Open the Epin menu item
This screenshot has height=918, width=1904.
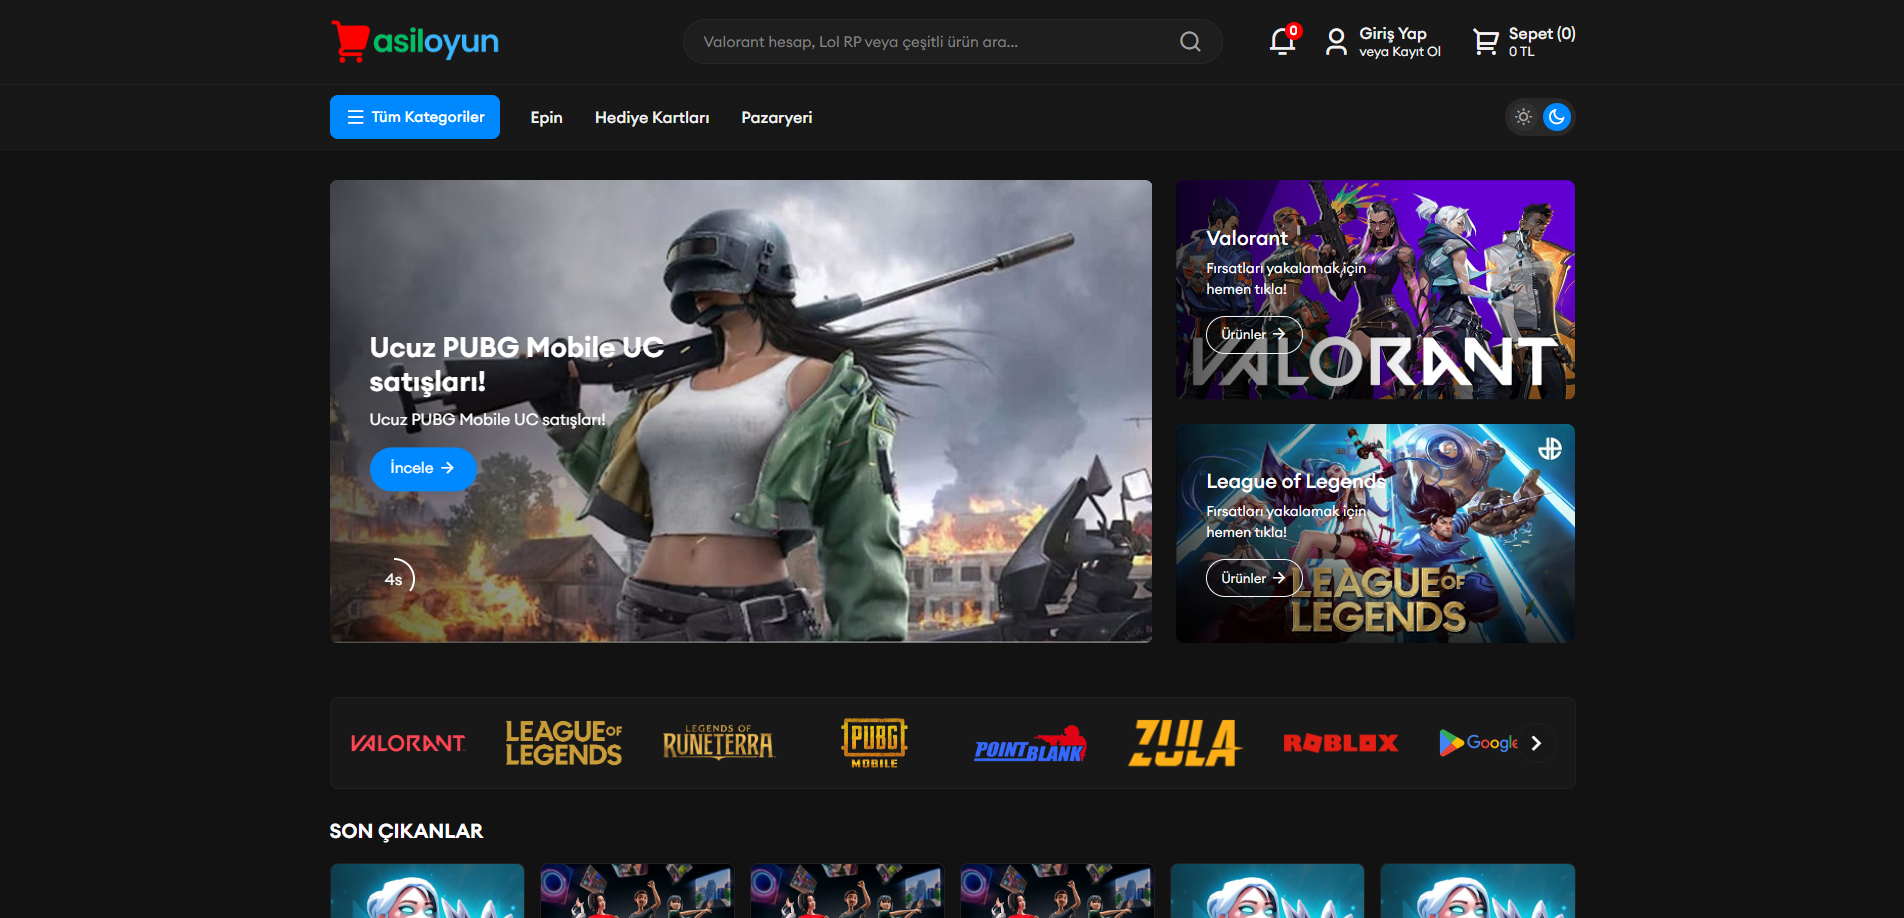[546, 118]
